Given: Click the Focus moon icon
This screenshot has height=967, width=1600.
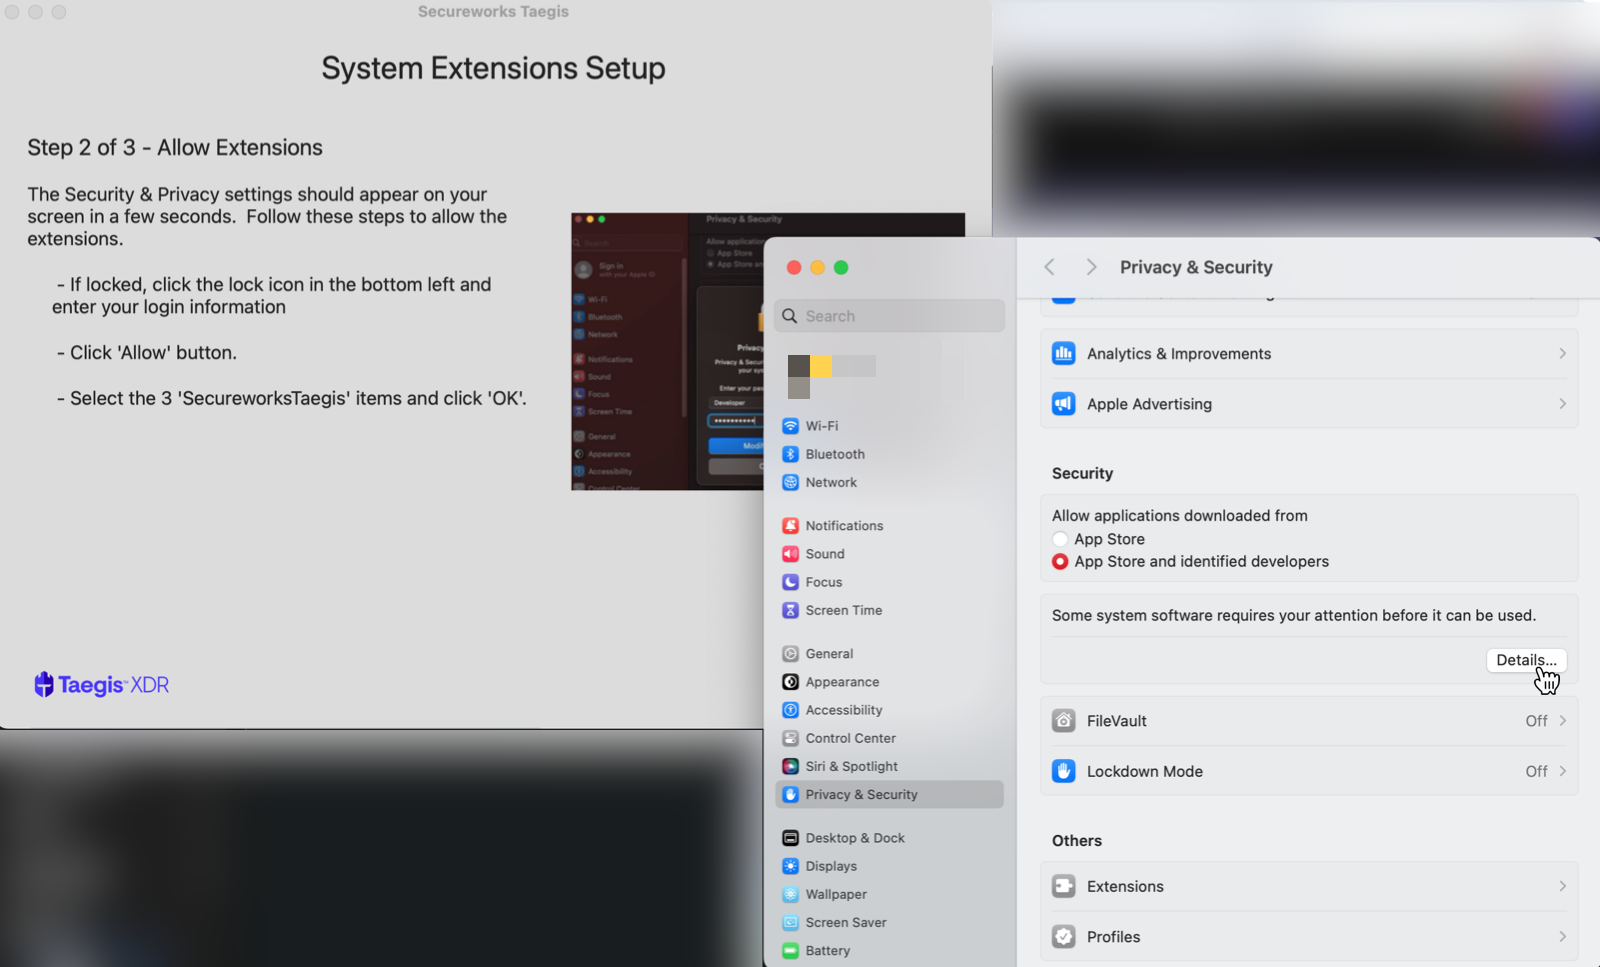Looking at the screenshot, I should tap(790, 582).
